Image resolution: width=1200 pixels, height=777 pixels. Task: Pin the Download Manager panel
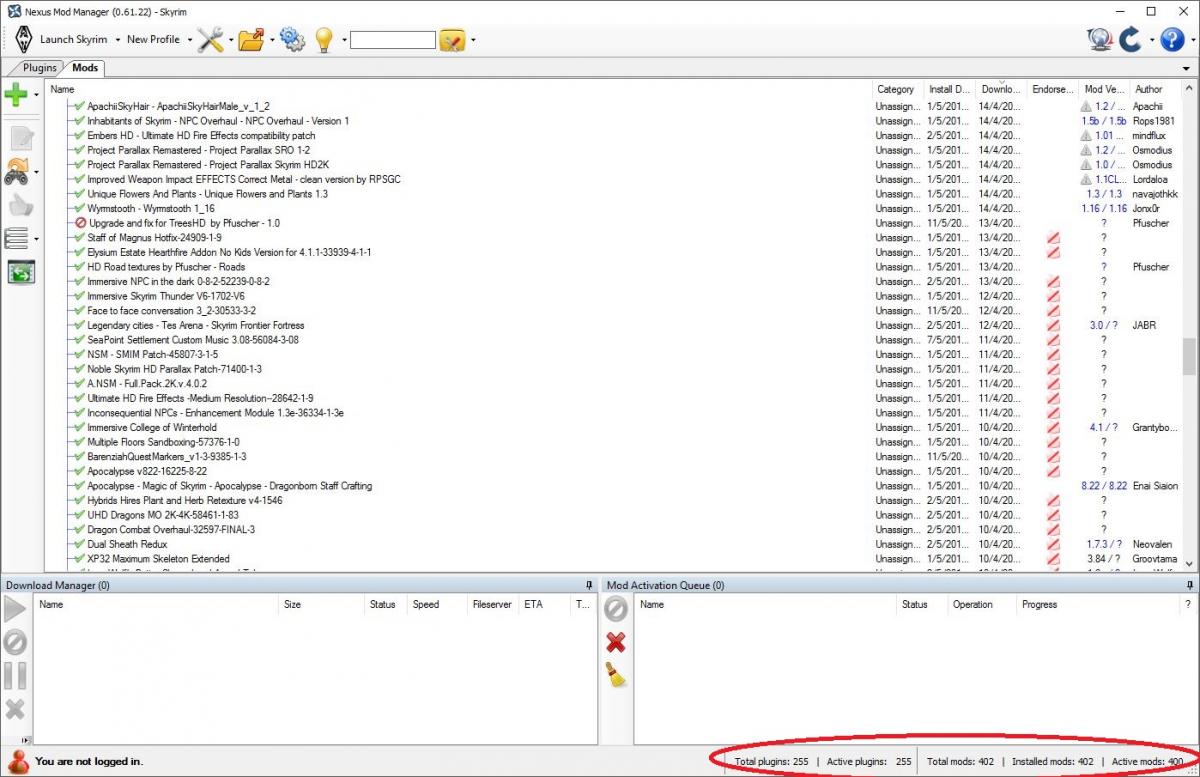(589, 585)
